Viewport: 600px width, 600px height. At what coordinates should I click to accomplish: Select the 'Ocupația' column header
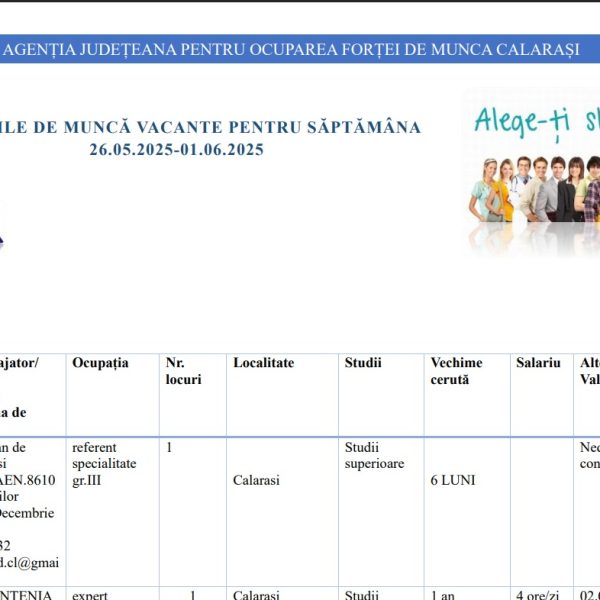pos(100,363)
